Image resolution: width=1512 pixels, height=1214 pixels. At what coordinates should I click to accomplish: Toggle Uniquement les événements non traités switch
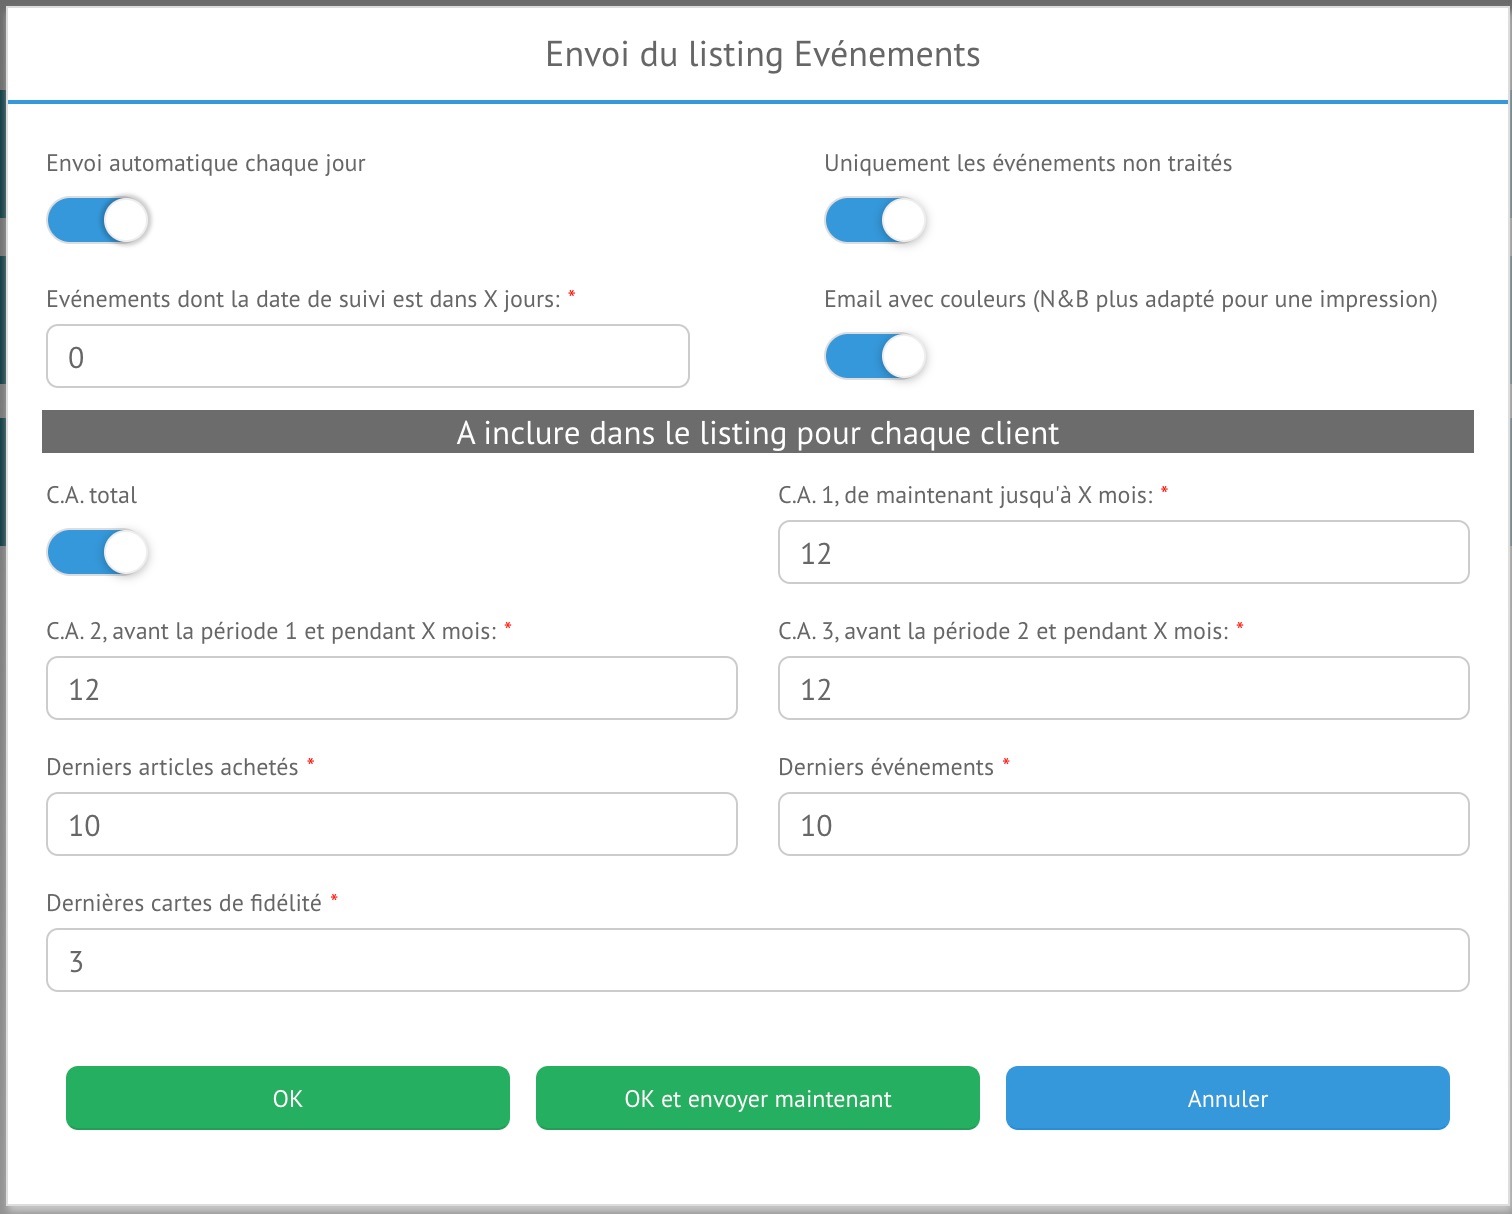(876, 221)
